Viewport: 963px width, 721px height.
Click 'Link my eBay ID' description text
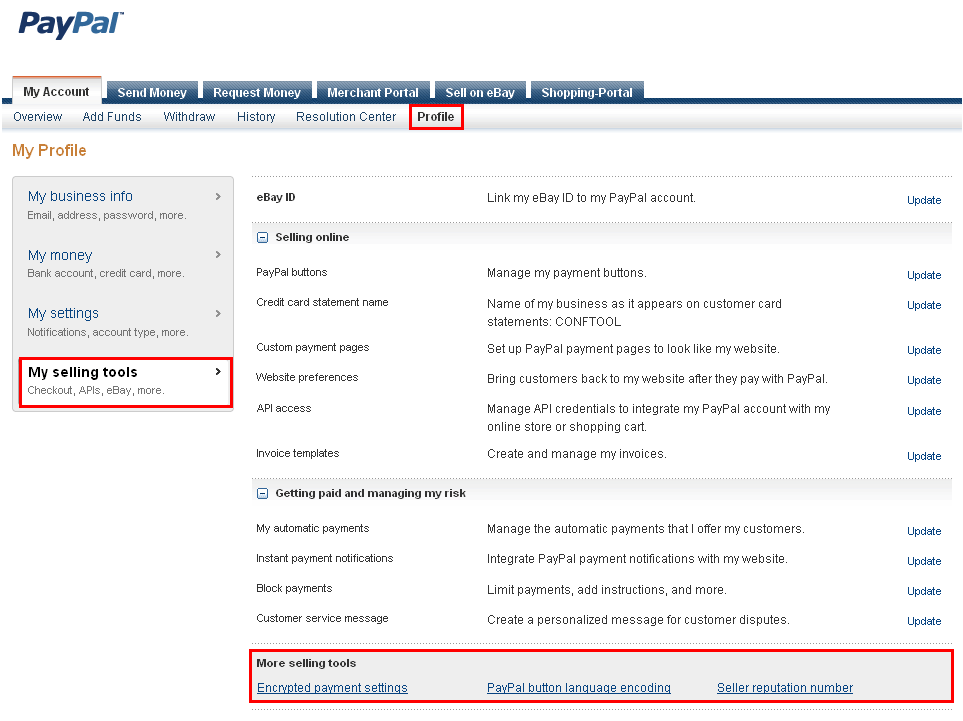591,198
